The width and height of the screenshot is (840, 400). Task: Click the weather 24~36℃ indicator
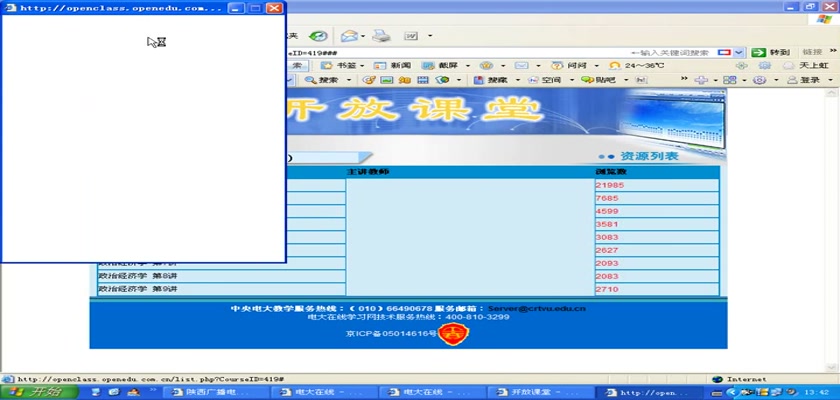click(636, 65)
